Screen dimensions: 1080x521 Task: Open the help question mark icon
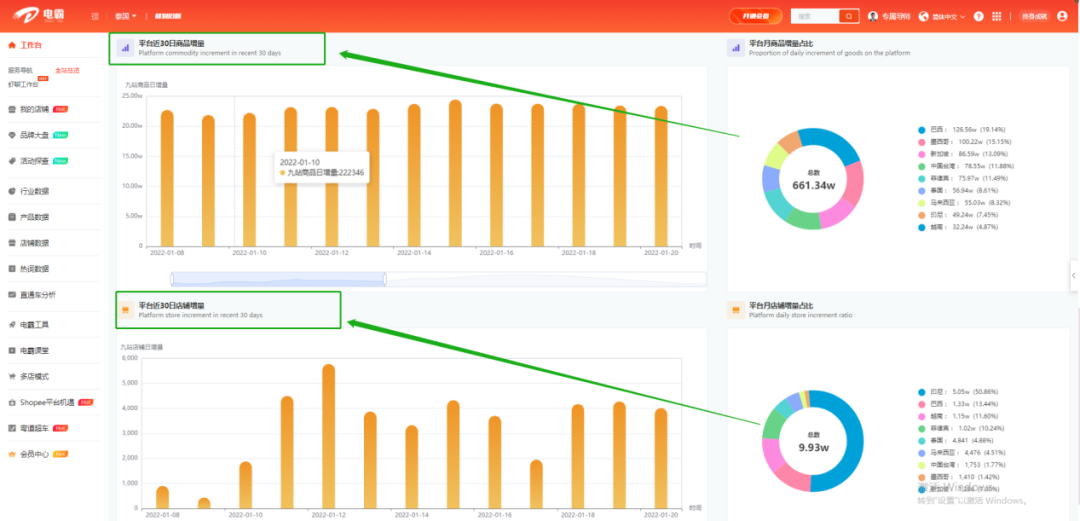coord(978,16)
